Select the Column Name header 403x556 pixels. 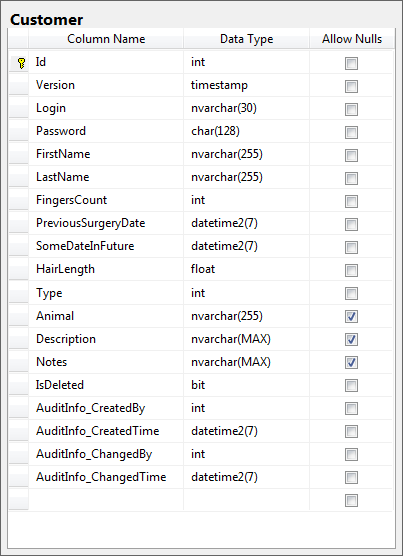[106, 39]
